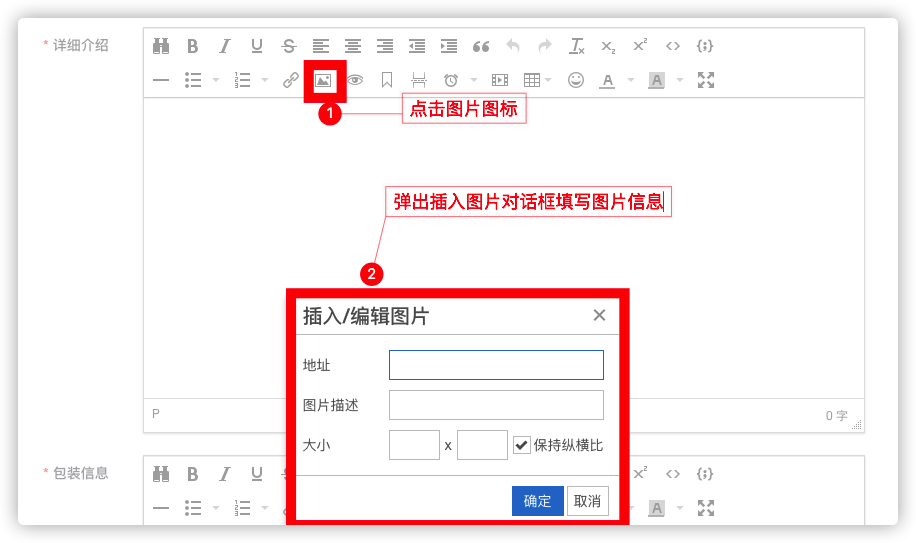Toggle bold formatting in 包装信息 toolbar
The width and height of the screenshot is (916, 543).
point(193,474)
